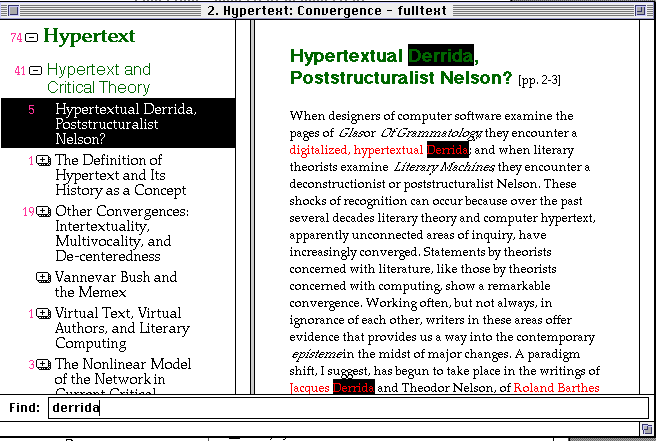Open Hypertext and Critical Theory entry

click(99, 78)
